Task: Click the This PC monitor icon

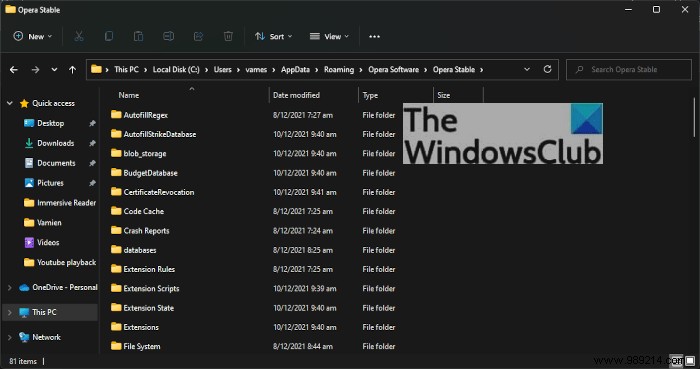Action: click(x=24, y=312)
